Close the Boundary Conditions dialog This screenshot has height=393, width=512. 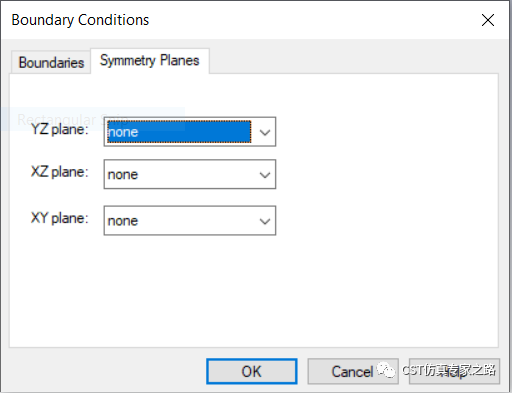click(x=488, y=20)
